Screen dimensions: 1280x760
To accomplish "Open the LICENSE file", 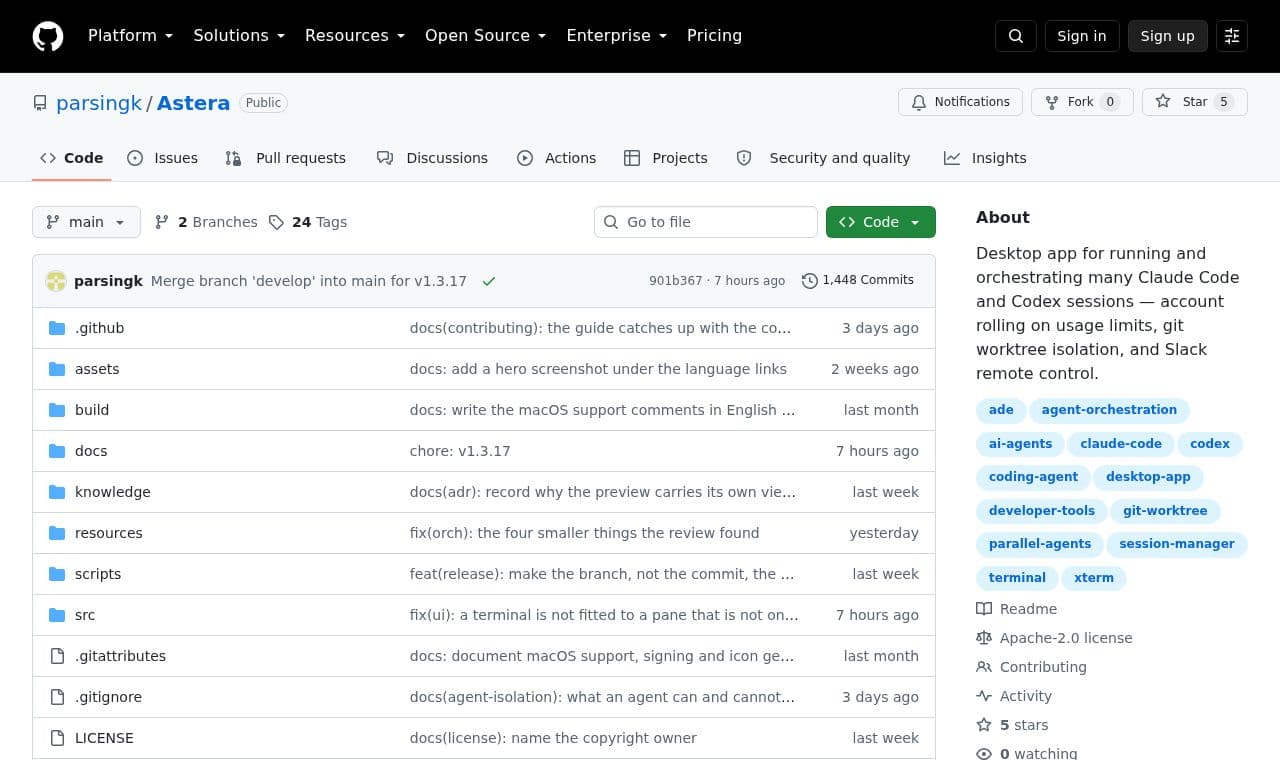I will (x=104, y=738).
